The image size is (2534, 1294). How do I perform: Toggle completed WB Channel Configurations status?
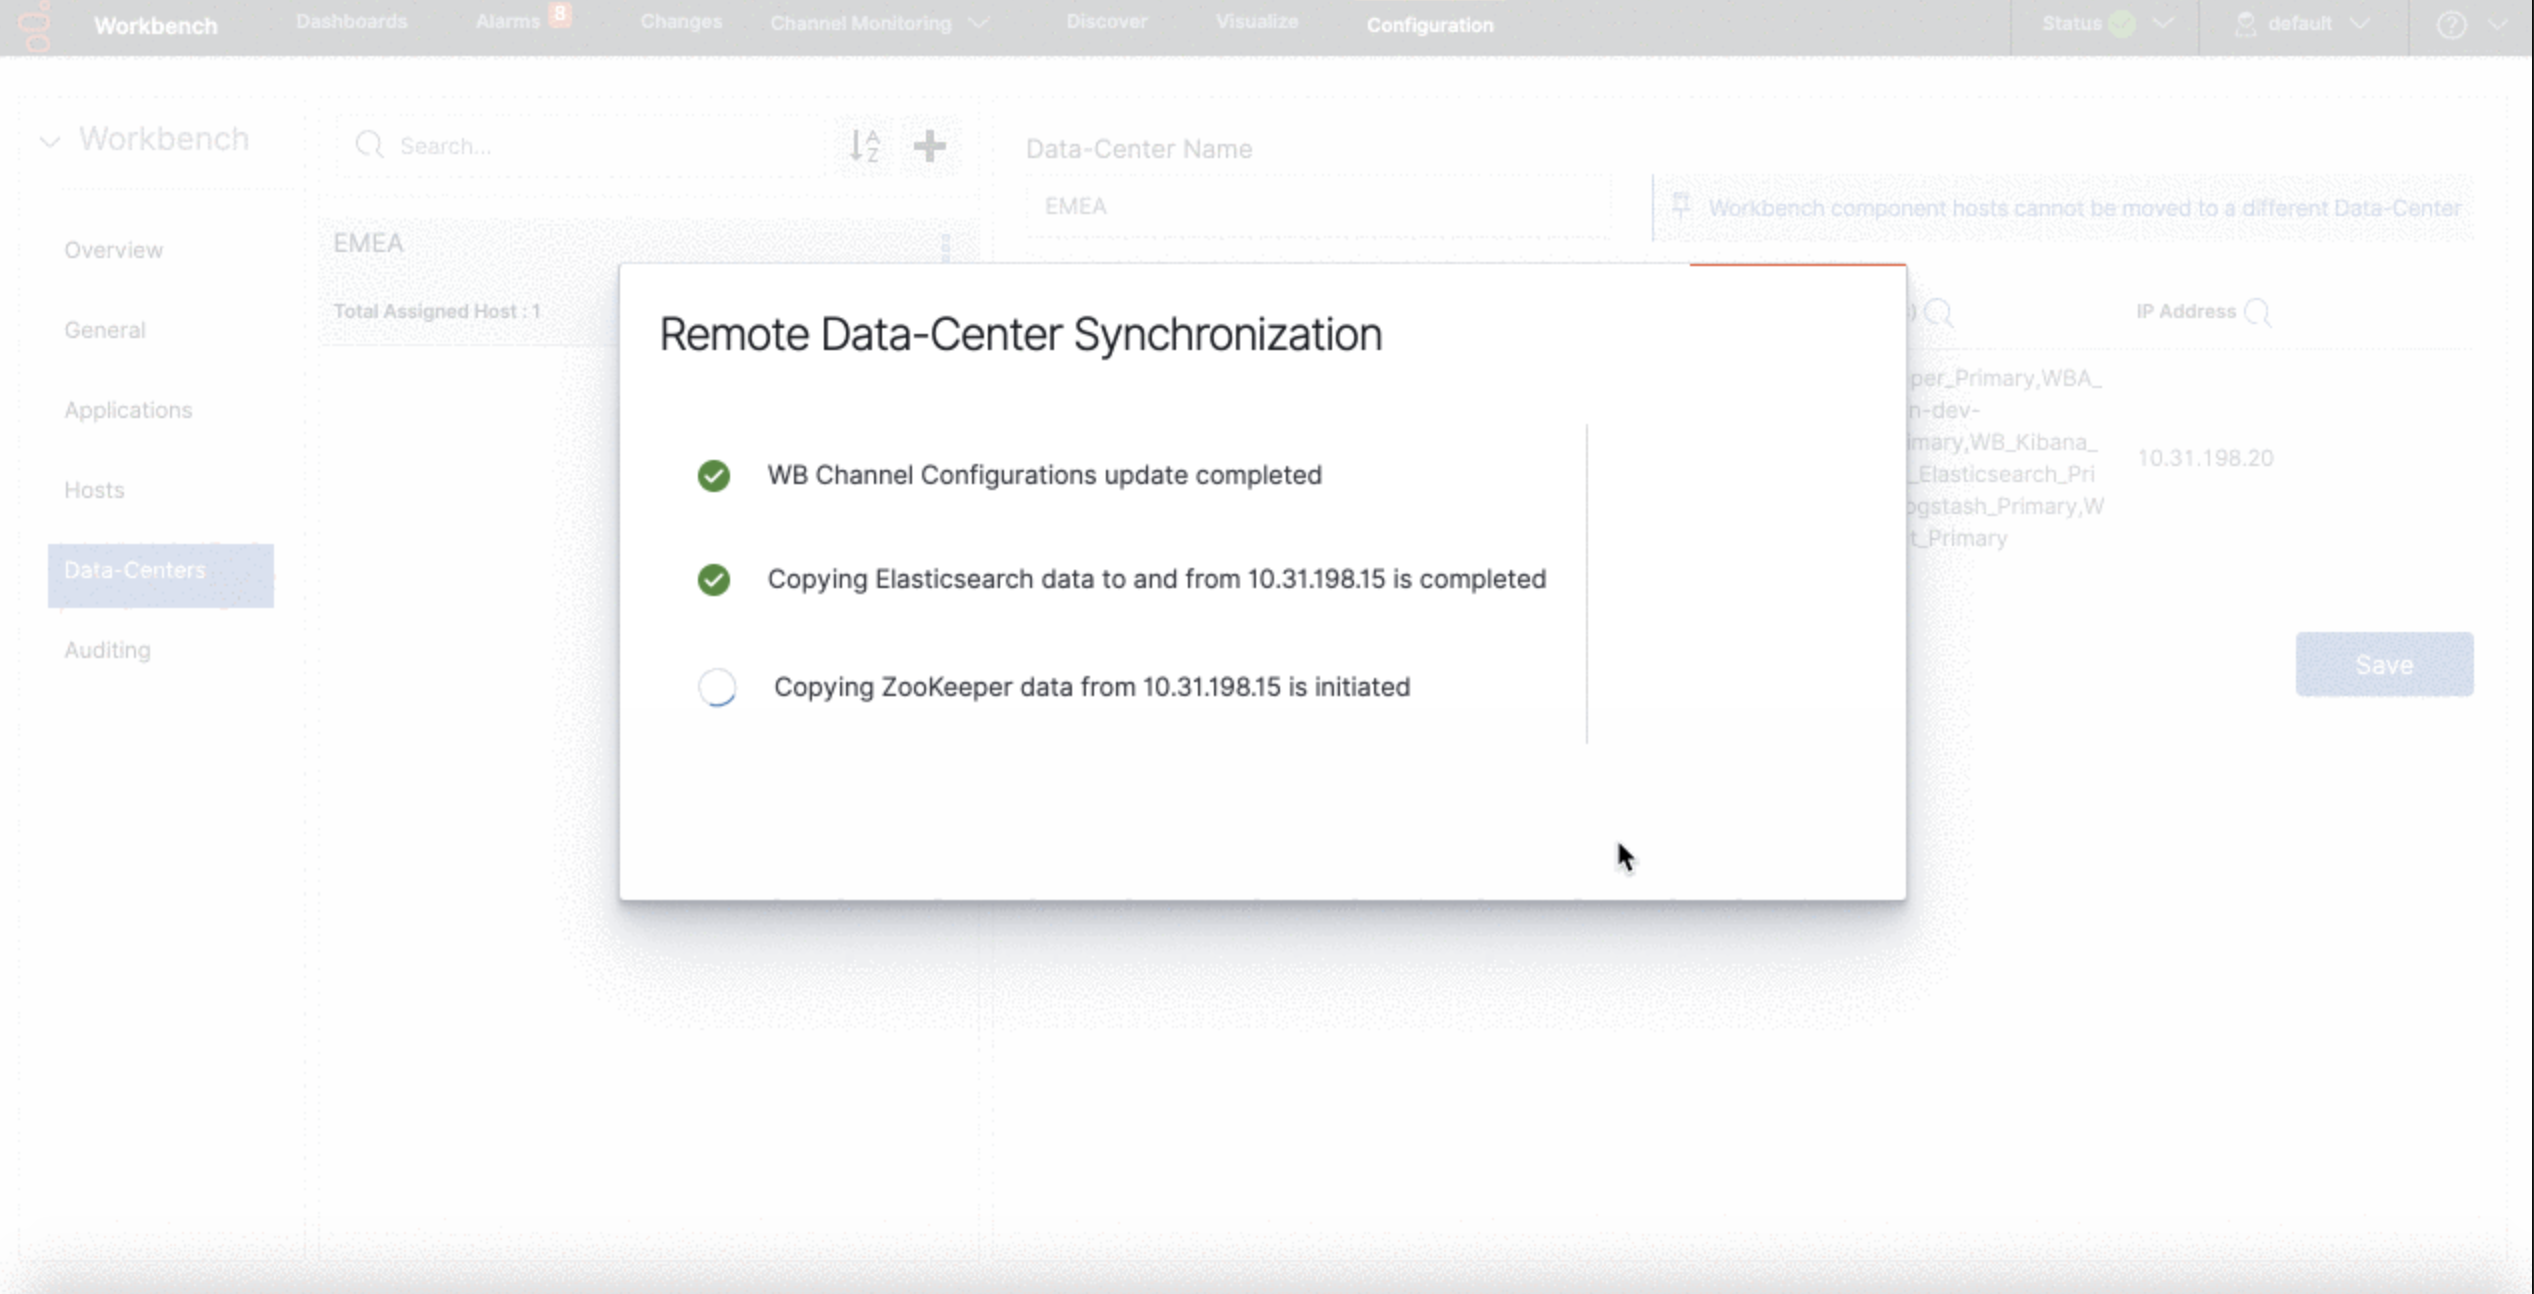[713, 474]
